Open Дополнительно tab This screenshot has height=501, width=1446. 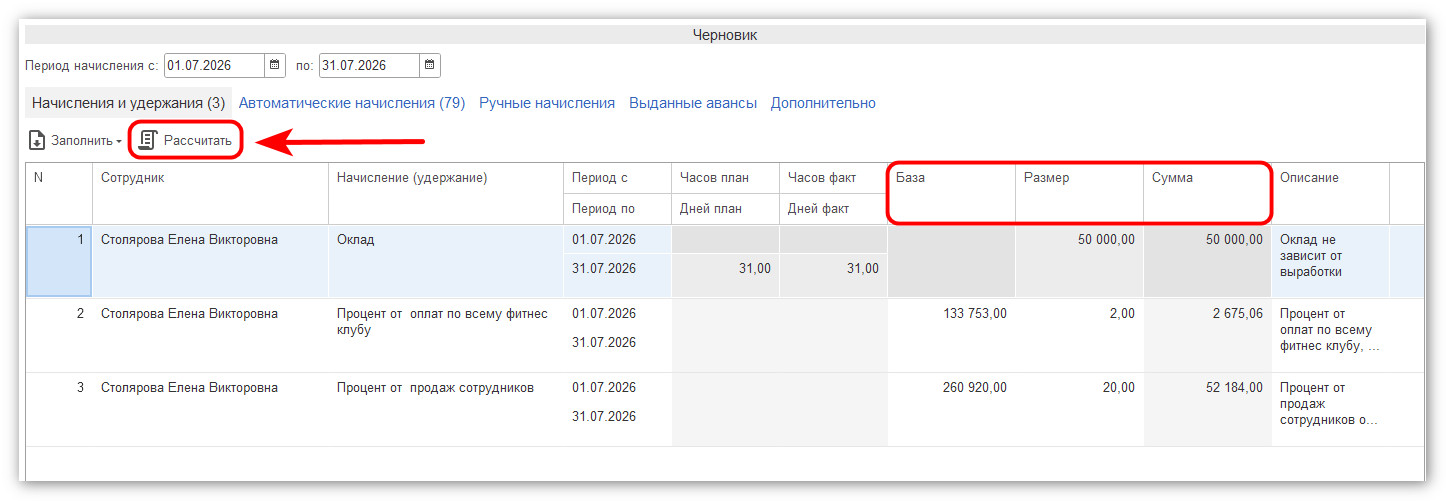coord(823,103)
